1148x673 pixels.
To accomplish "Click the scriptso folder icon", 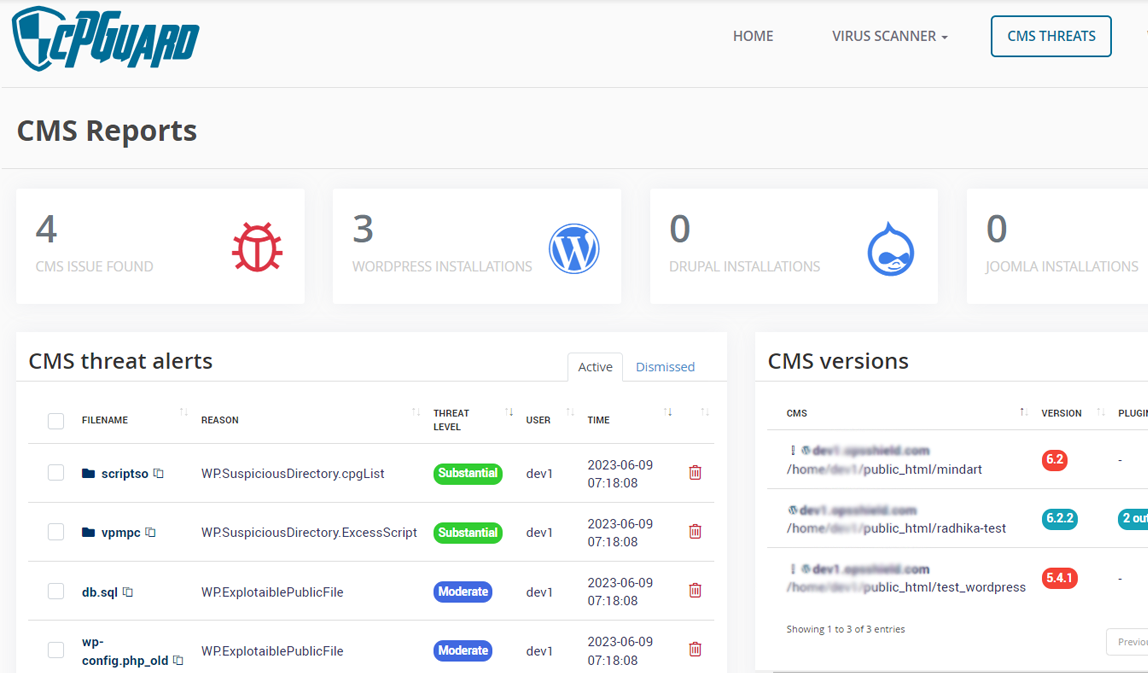I will point(89,474).
